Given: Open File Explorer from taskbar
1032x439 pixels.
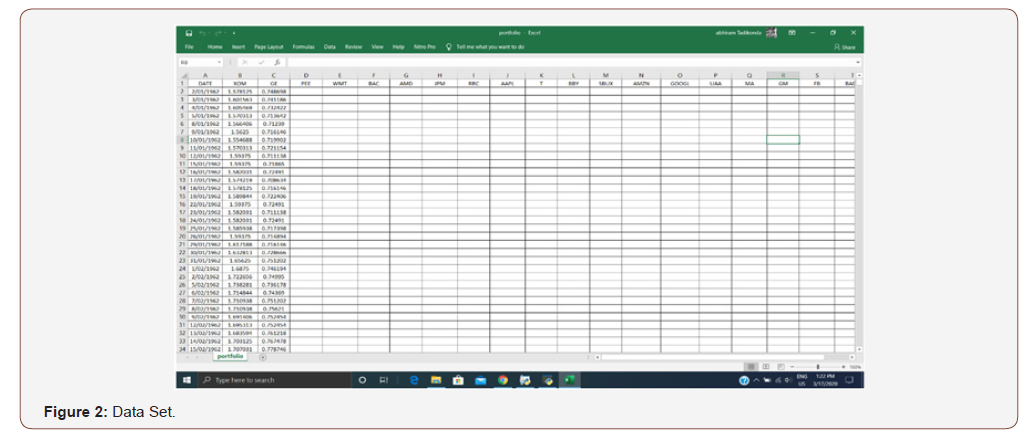Looking at the screenshot, I should point(437,380).
